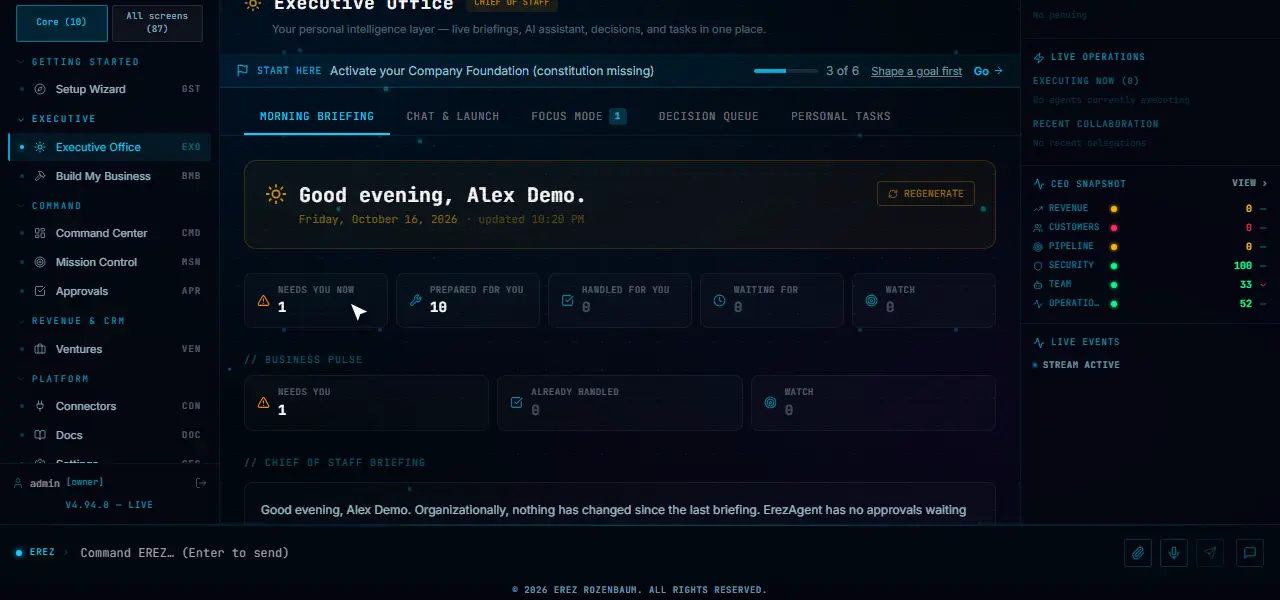This screenshot has width=1280, height=600.
Task: Click the Connectors plug icon
Action: click(x=40, y=406)
